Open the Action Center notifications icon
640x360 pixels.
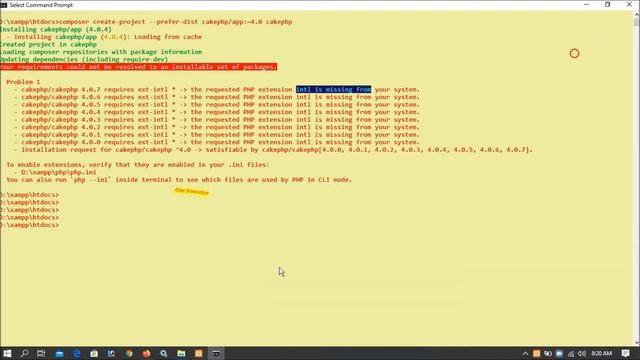pos(625,353)
